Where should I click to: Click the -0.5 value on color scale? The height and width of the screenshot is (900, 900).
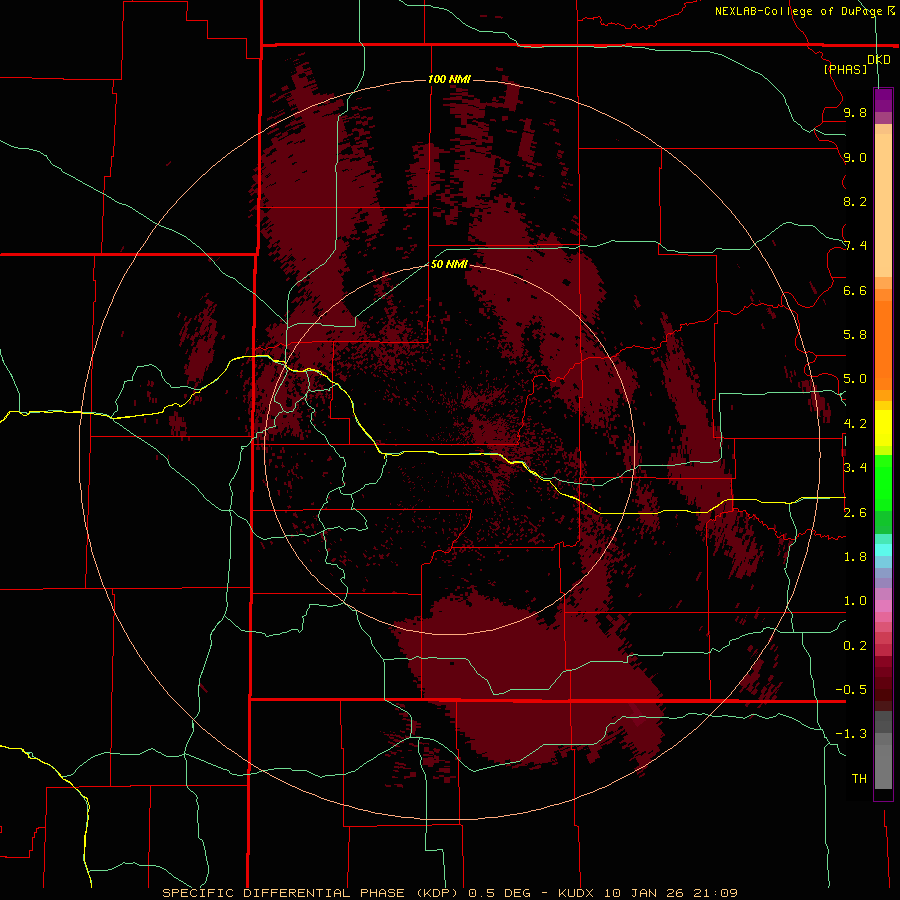[x=851, y=690]
